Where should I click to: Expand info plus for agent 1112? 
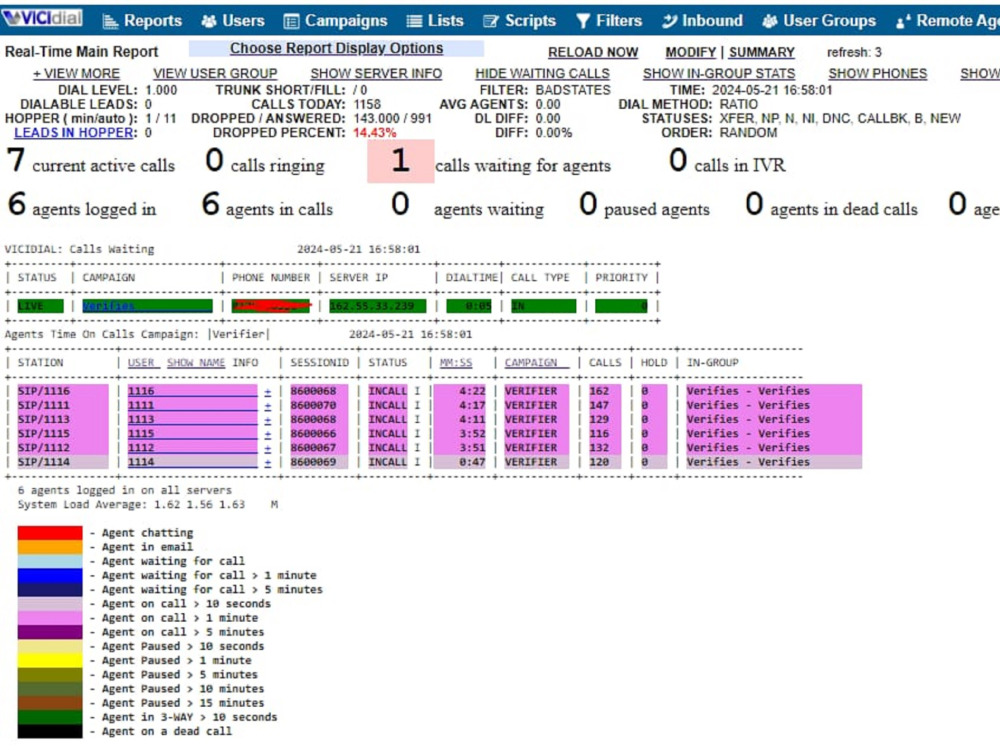pyautogui.click(x=267, y=448)
